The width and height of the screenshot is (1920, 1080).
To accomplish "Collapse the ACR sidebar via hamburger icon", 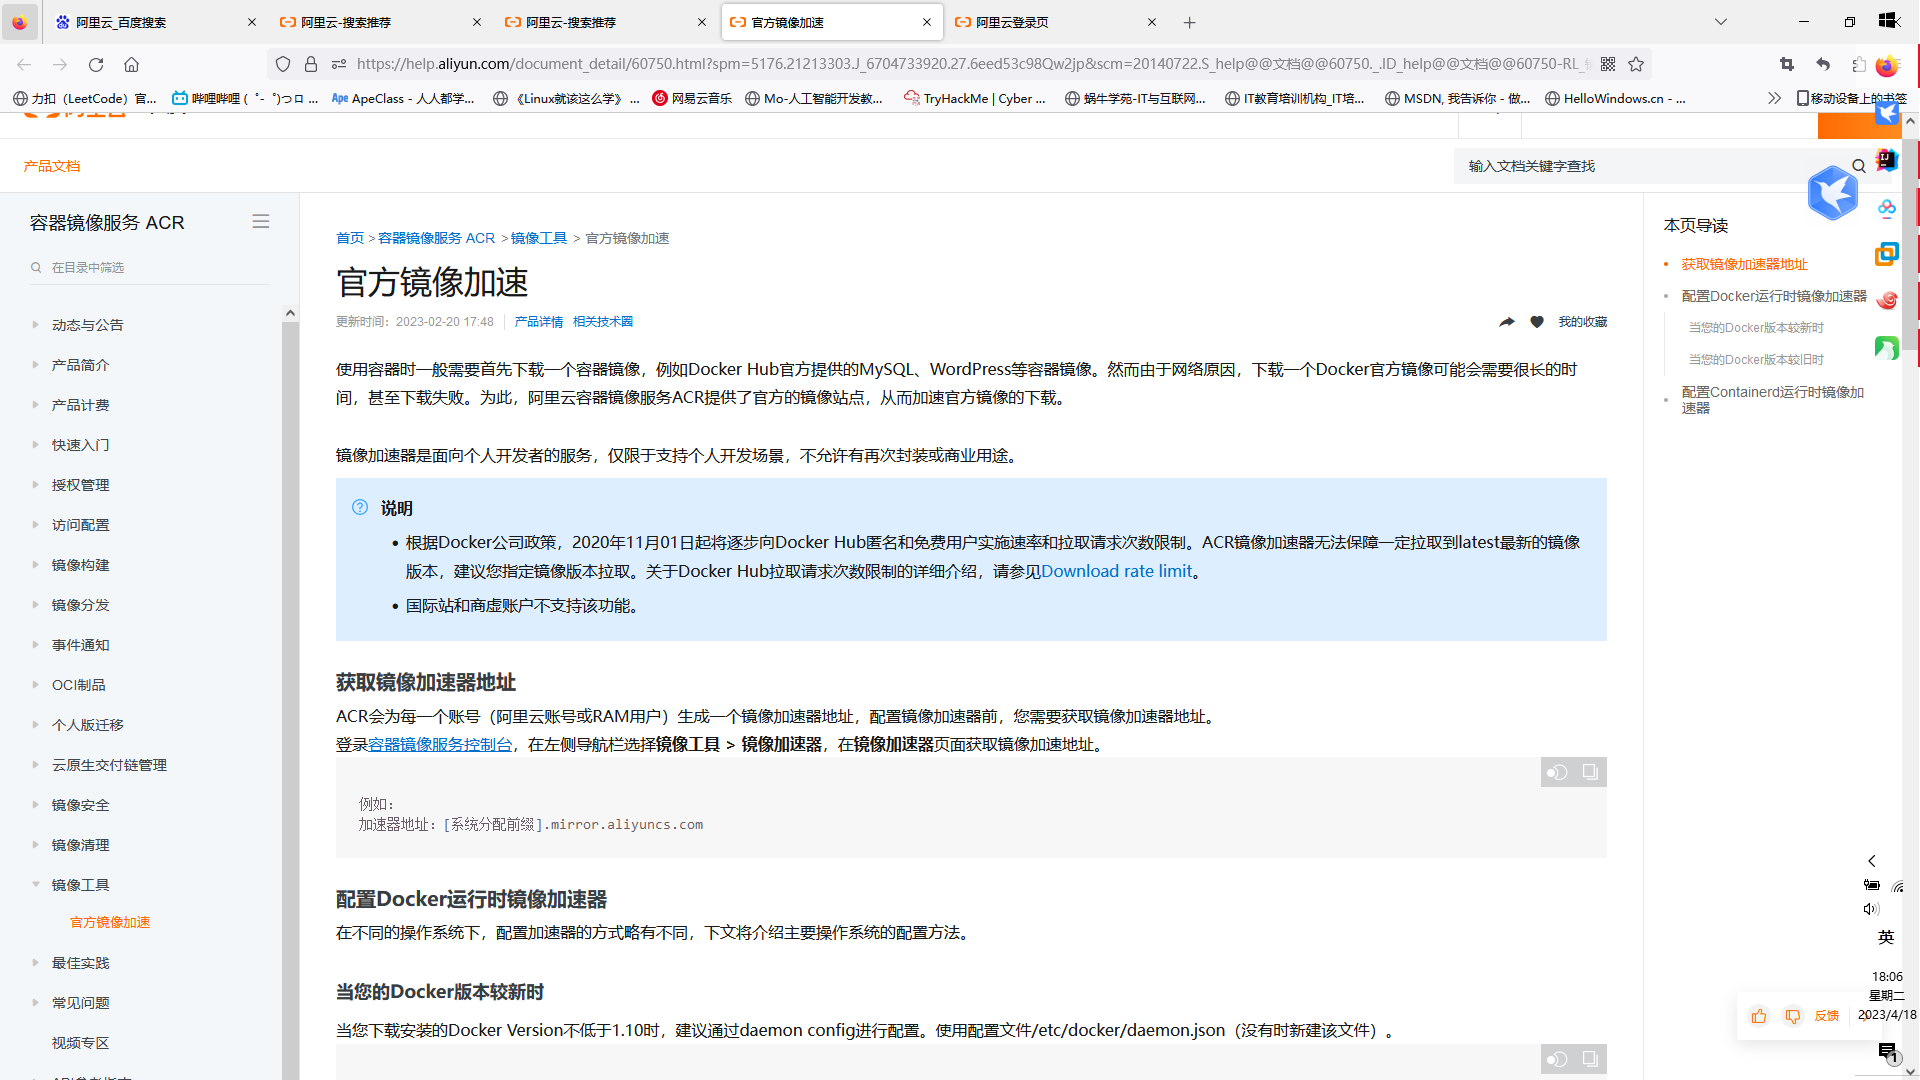I will [261, 222].
